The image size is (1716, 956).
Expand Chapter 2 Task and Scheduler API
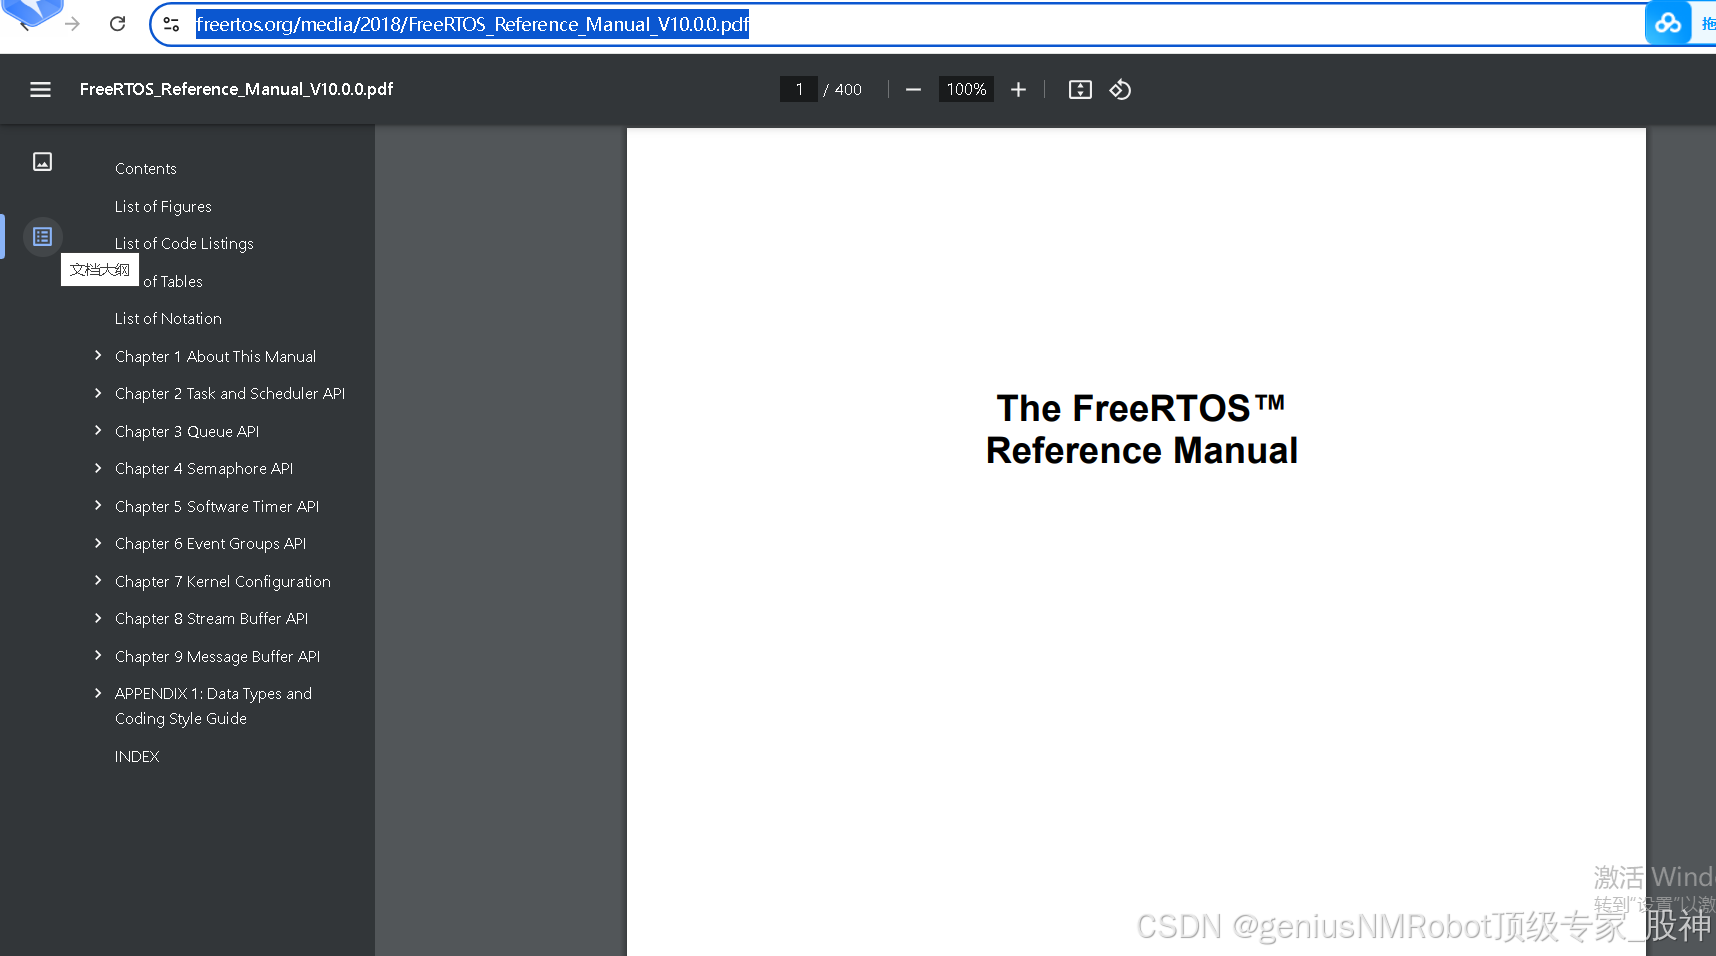tap(98, 393)
